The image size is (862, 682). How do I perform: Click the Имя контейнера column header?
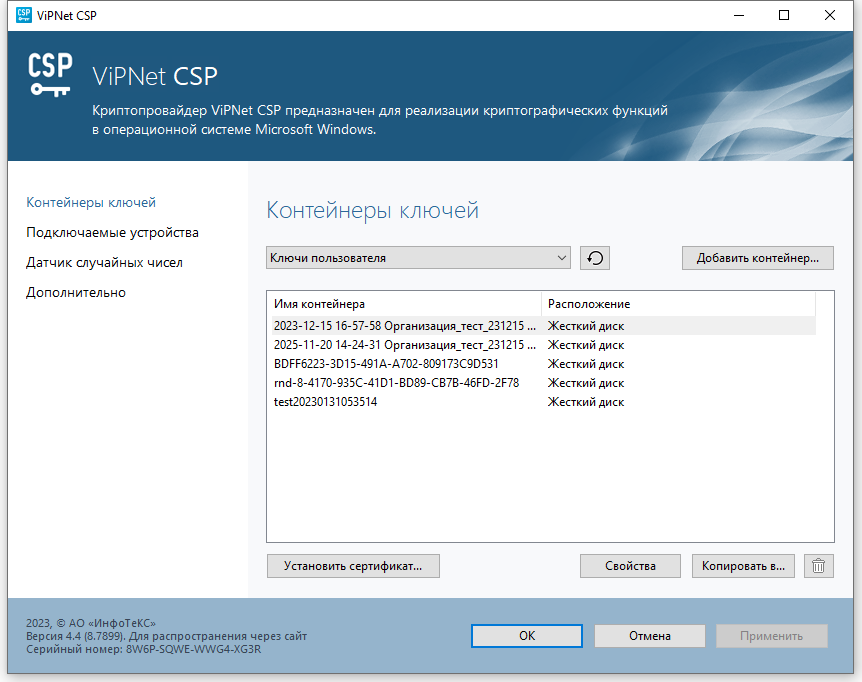click(406, 304)
